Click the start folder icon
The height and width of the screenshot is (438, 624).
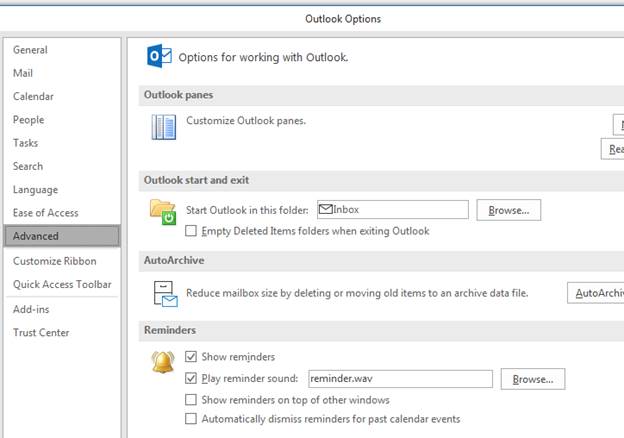pos(163,212)
